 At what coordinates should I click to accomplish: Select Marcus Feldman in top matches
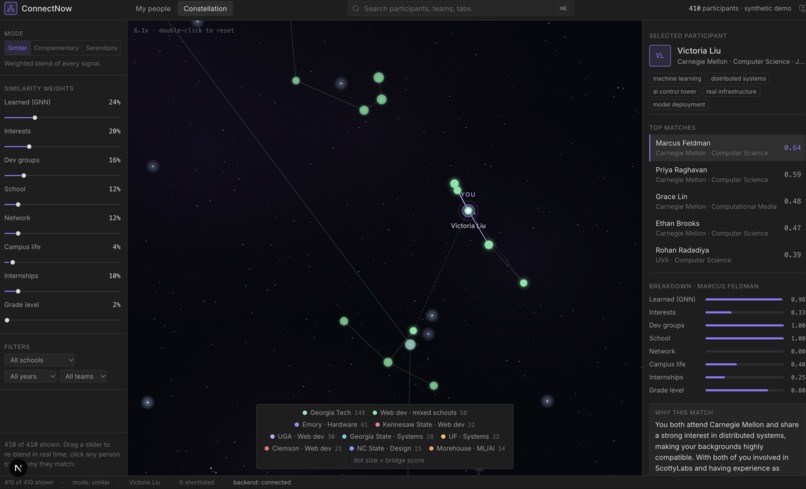pos(726,148)
